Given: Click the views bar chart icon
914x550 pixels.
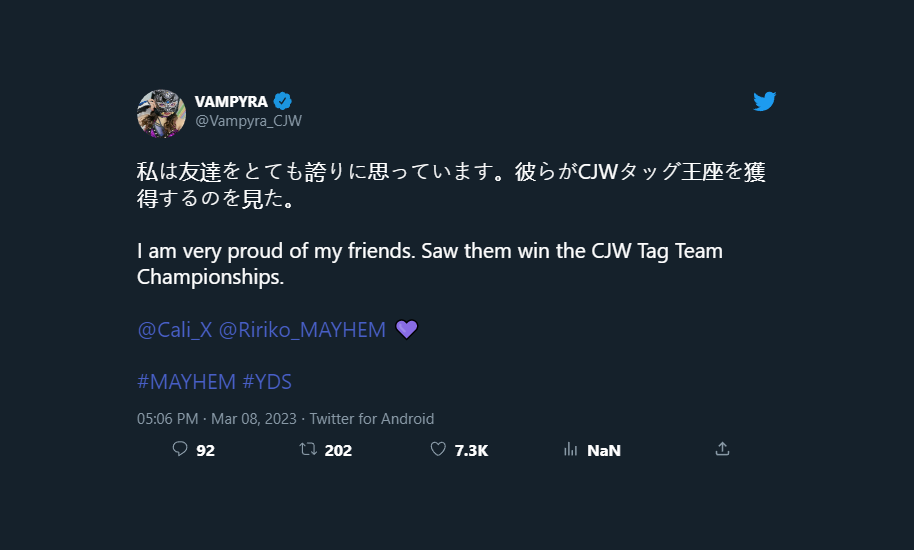Looking at the screenshot, I should click(571, 450).
